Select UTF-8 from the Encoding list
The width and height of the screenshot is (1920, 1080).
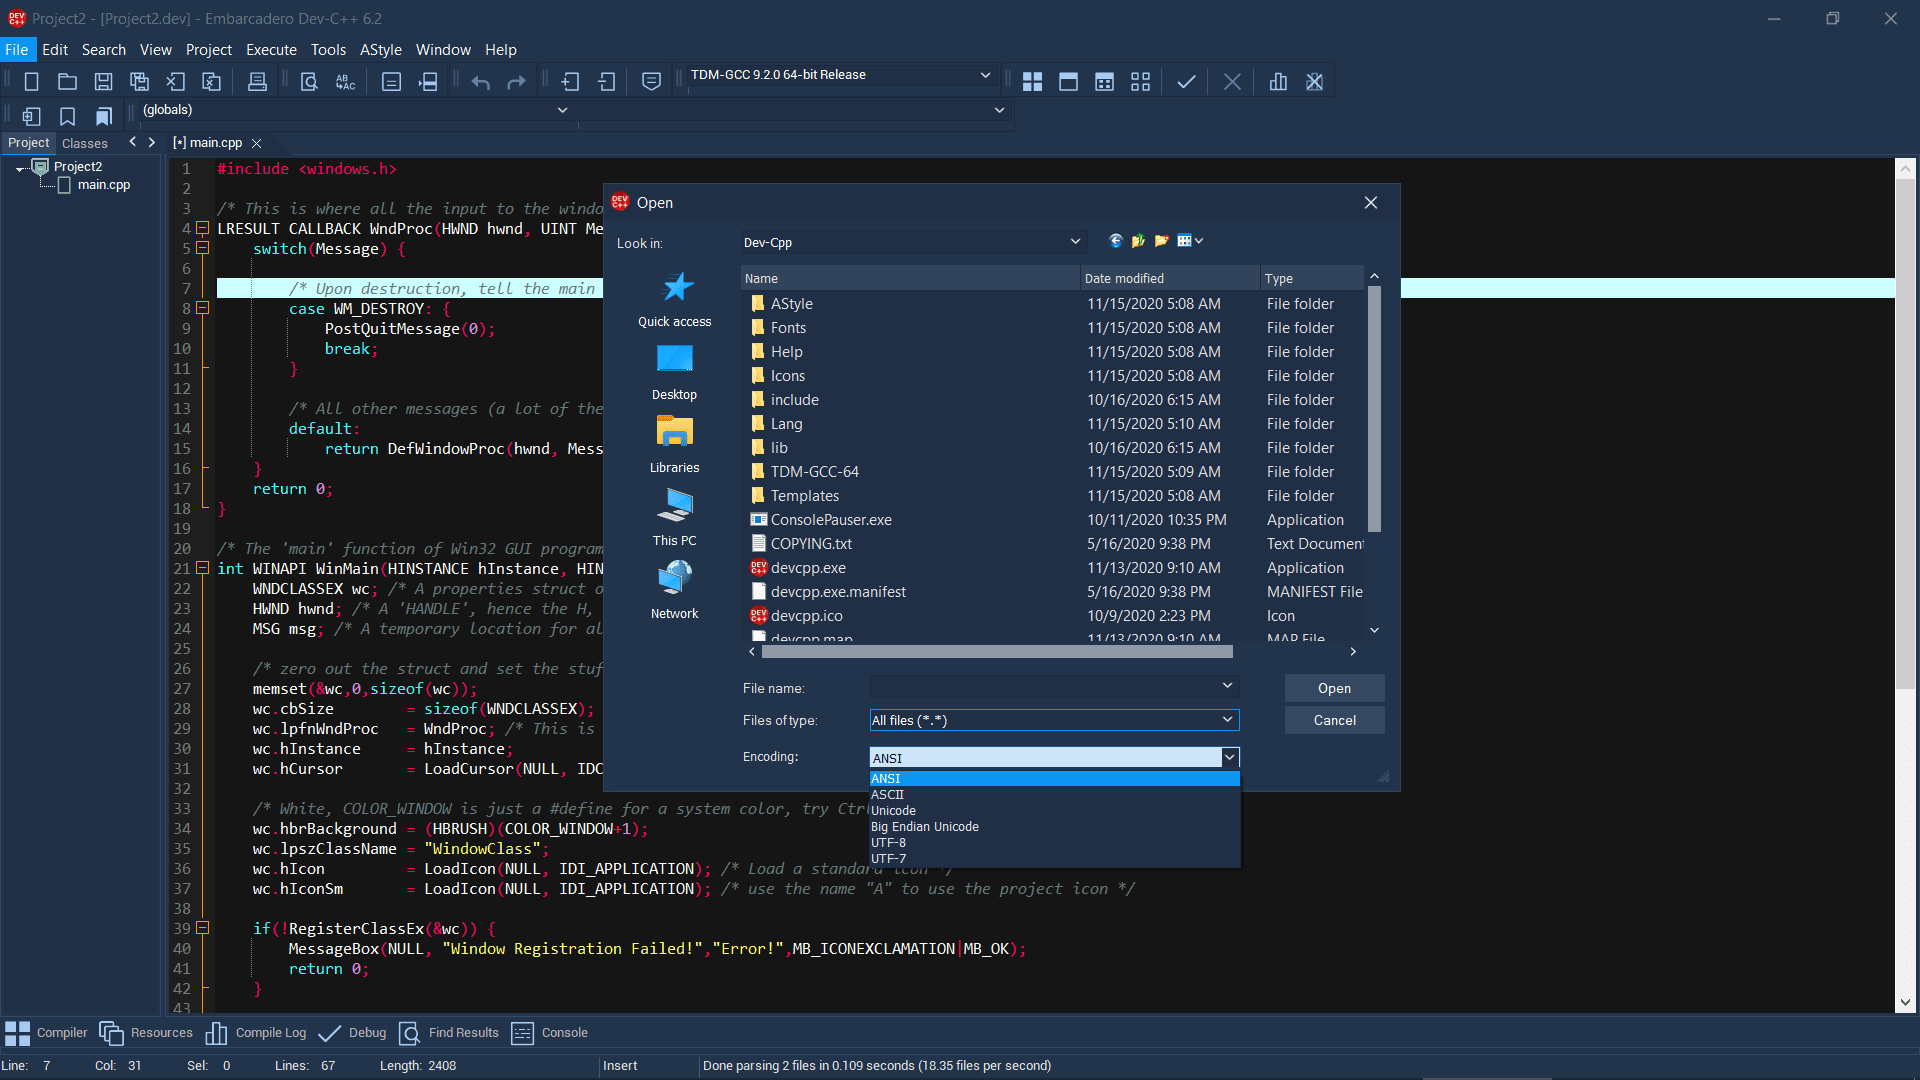[888, 842]
